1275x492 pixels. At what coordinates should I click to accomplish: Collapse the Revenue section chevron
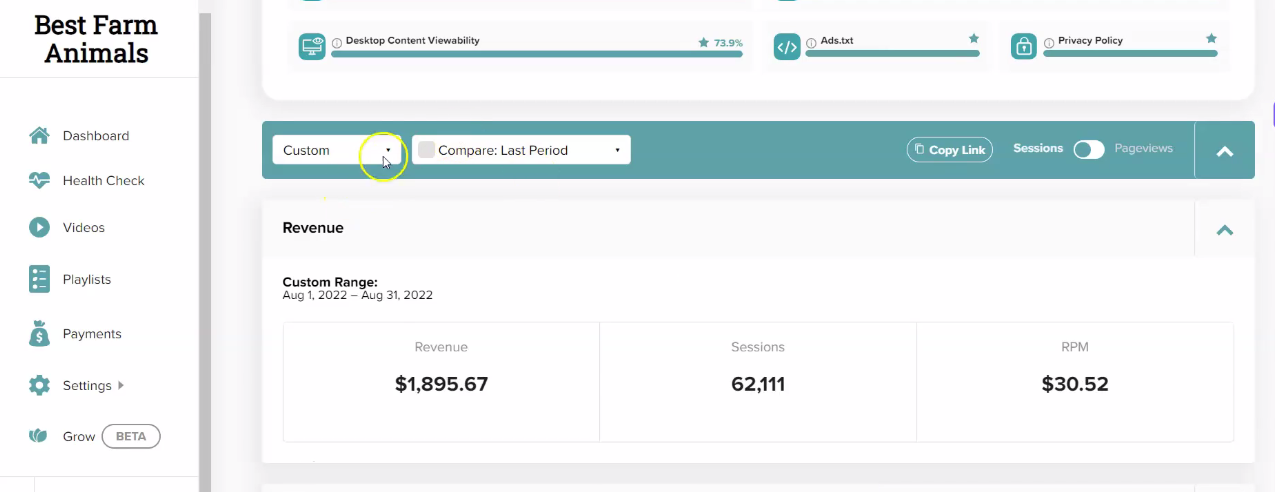click(x=1224, y=229)
